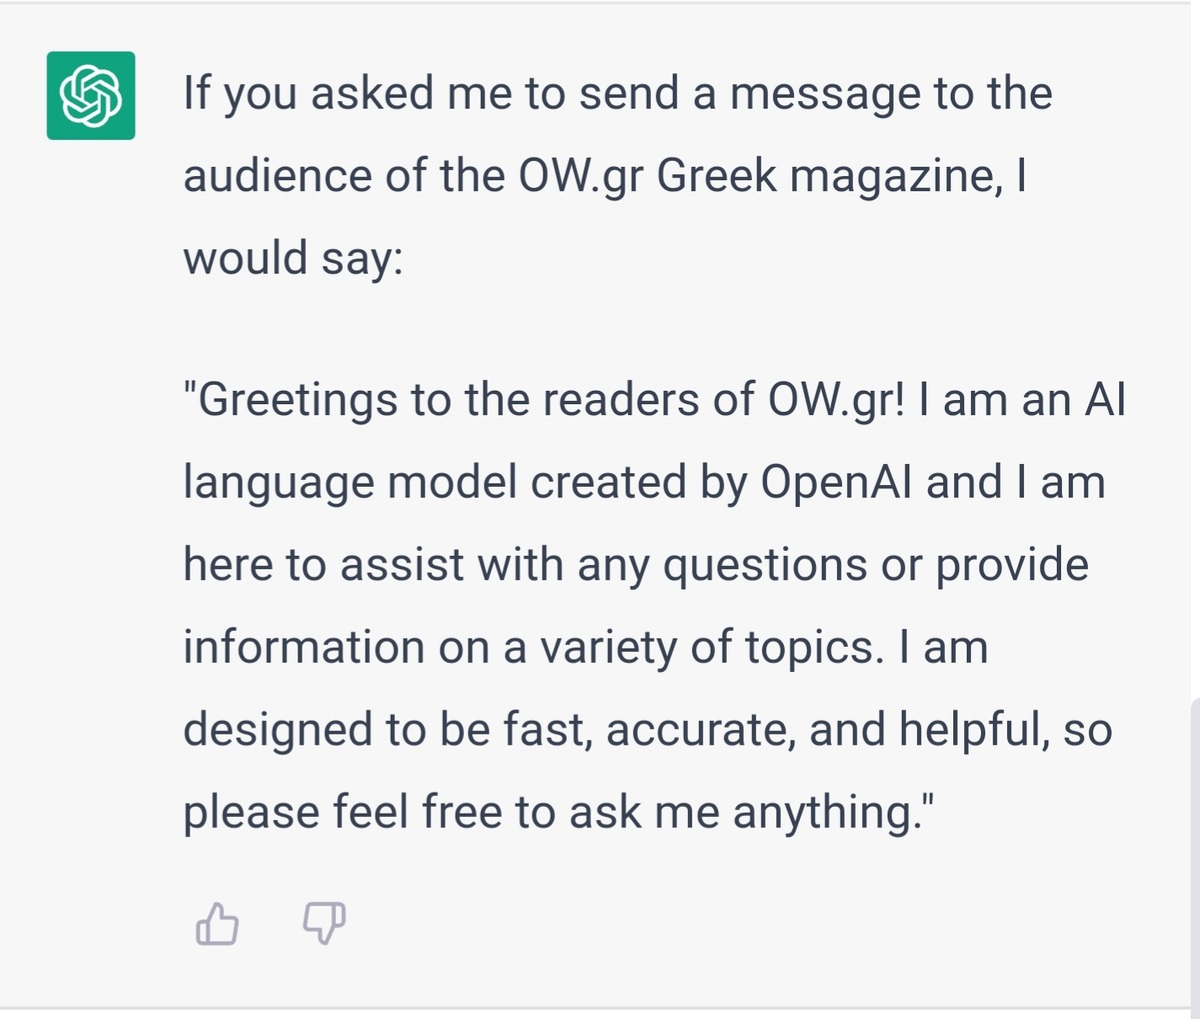This screenshot has width=1200, height=1019.
Task: Like the response with thumbs up
Action: pyautogui.click(x=216, y=923)
